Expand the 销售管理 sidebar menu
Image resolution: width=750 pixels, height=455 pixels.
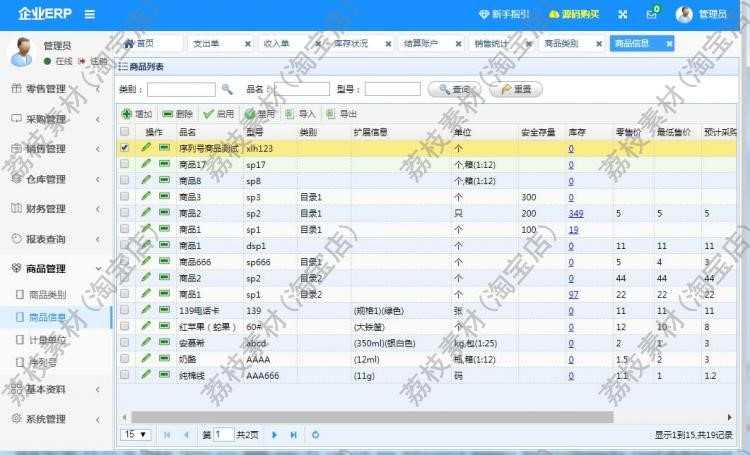click(56, 149)
